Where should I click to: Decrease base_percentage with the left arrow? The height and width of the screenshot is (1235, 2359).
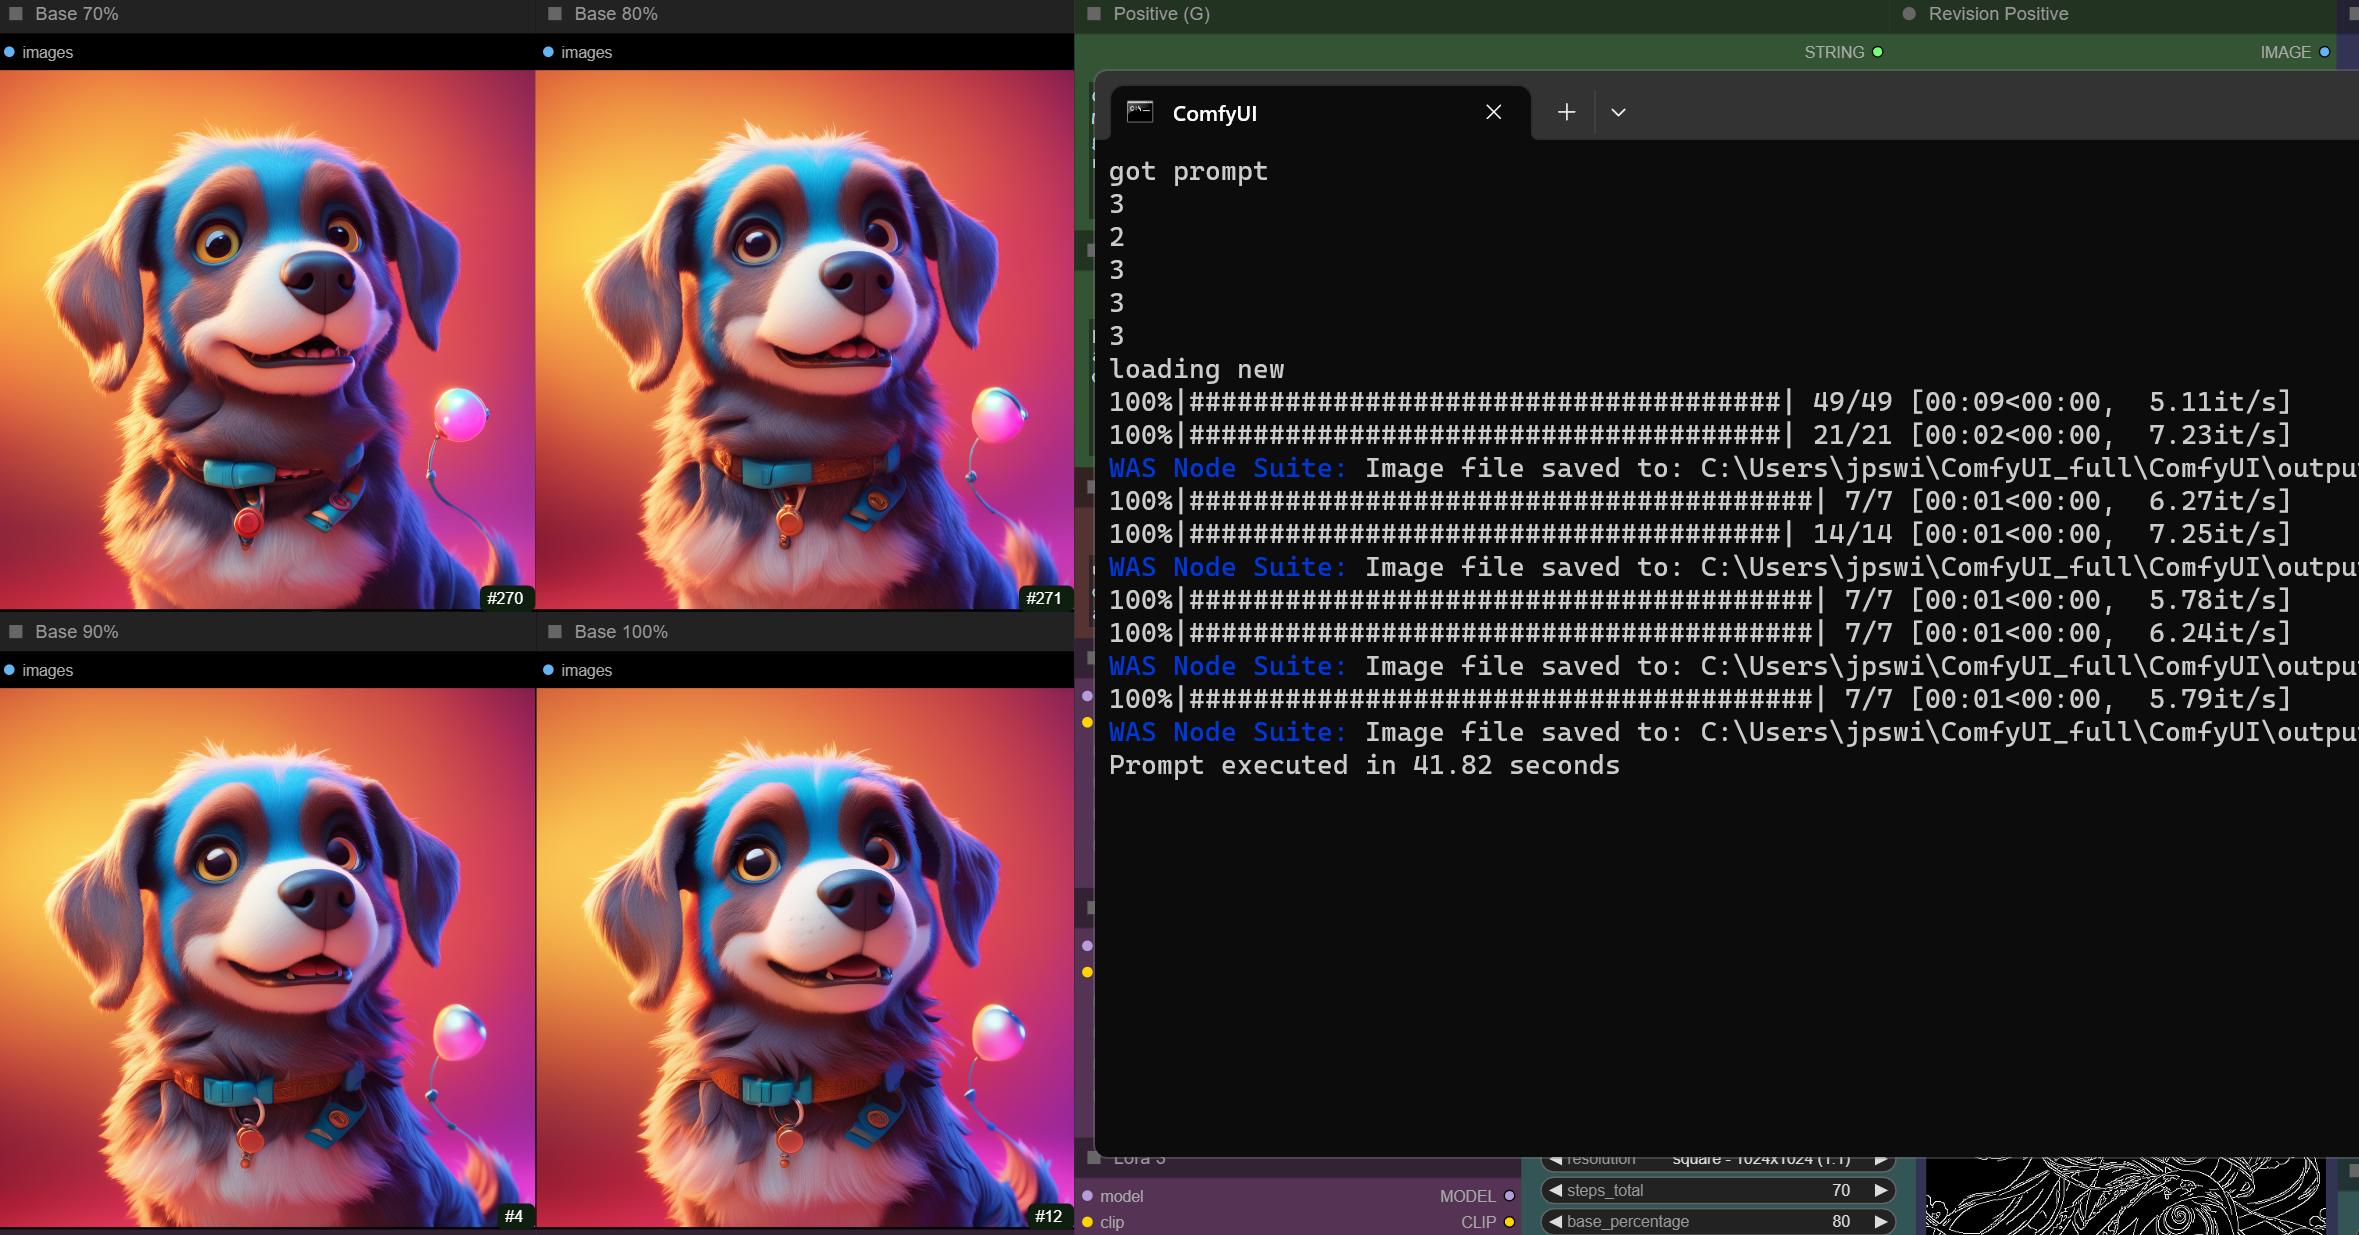[1555, 1221]
